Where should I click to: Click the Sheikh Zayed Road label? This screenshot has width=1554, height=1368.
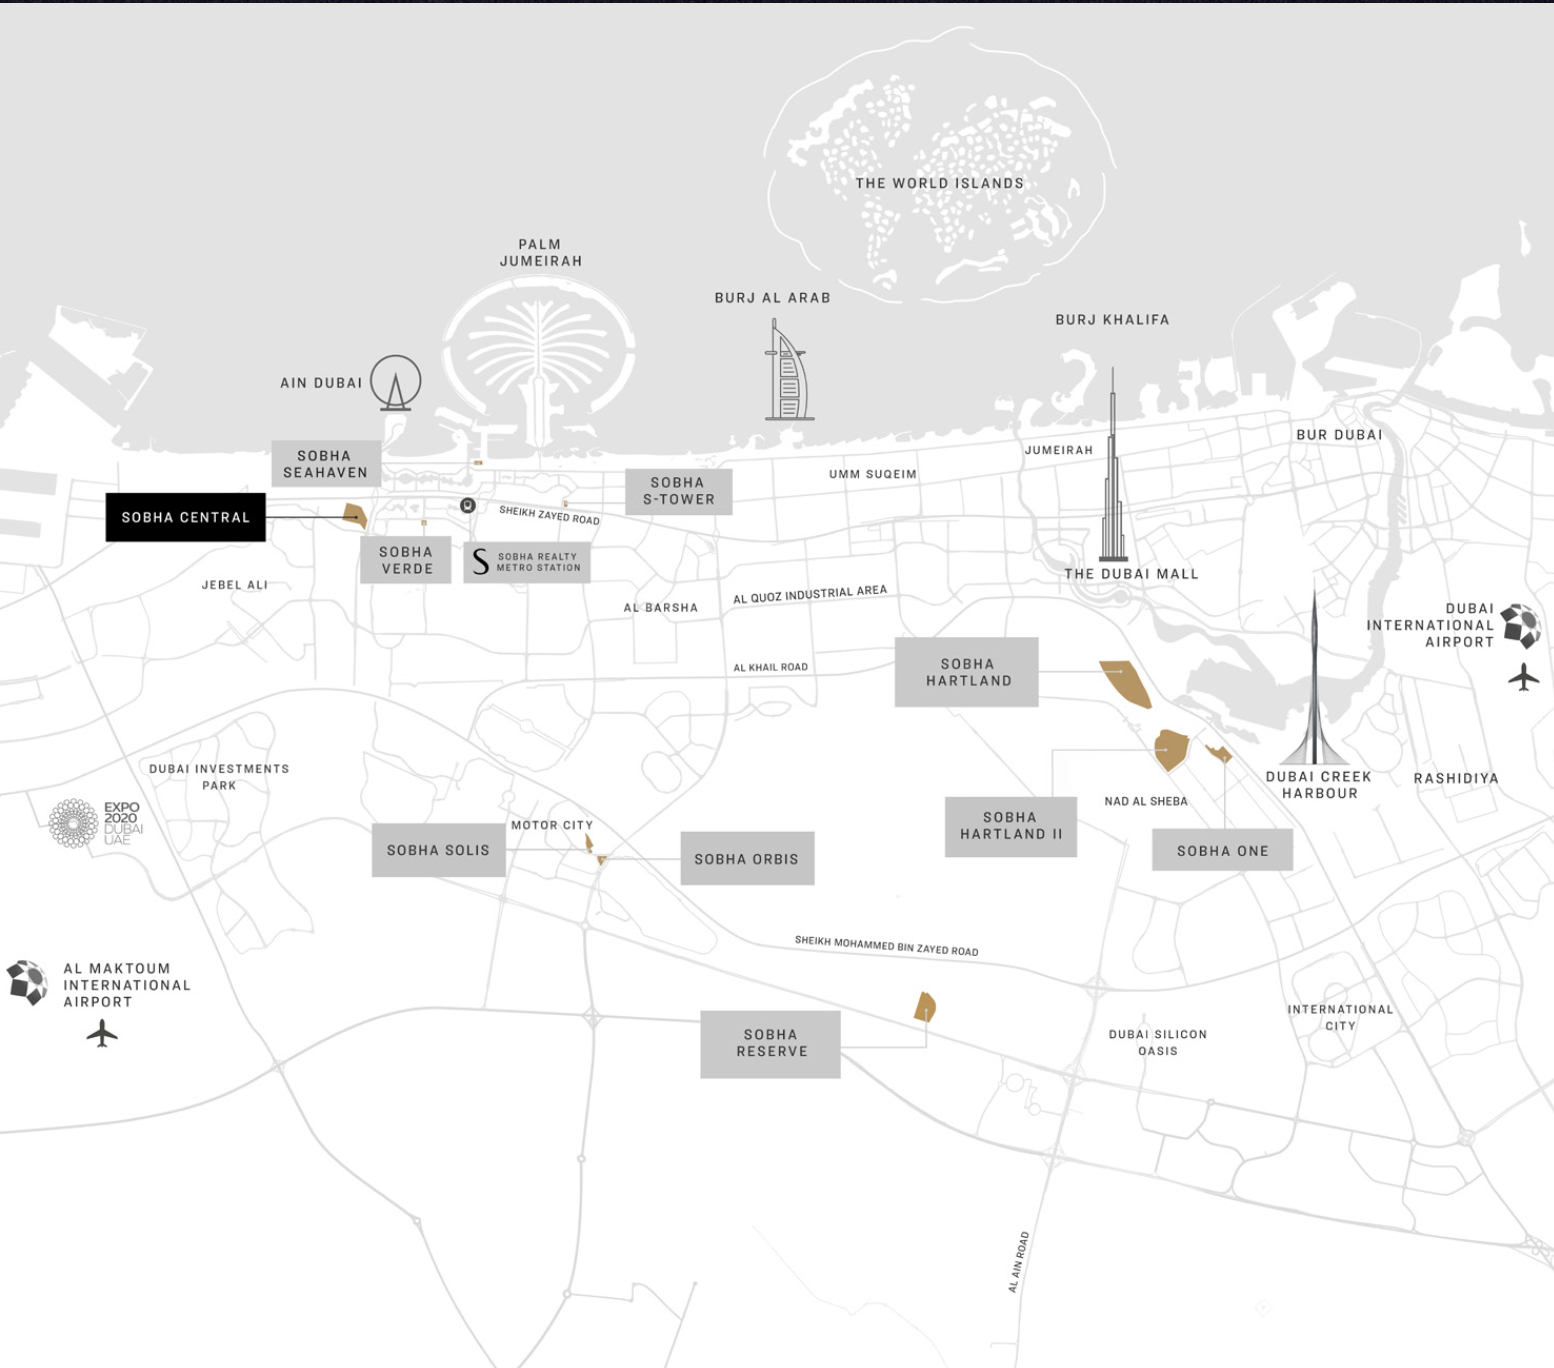click(x=549, y=515)
